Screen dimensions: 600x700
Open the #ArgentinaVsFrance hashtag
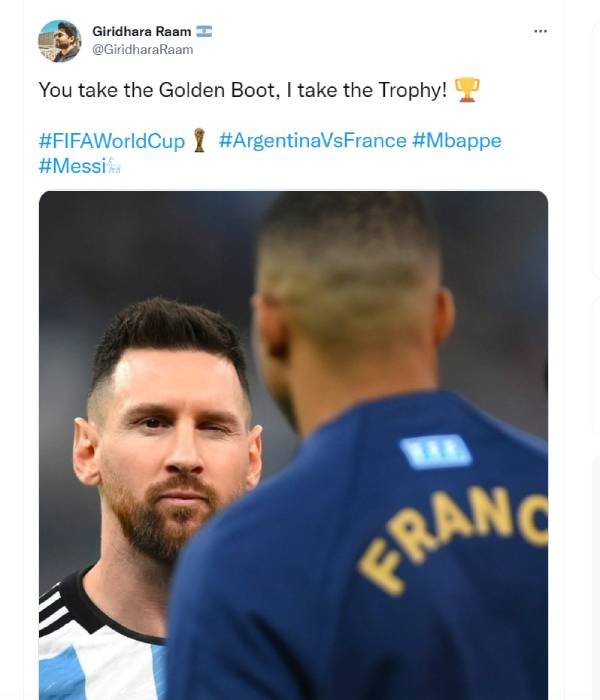click(x=312, y=141)
